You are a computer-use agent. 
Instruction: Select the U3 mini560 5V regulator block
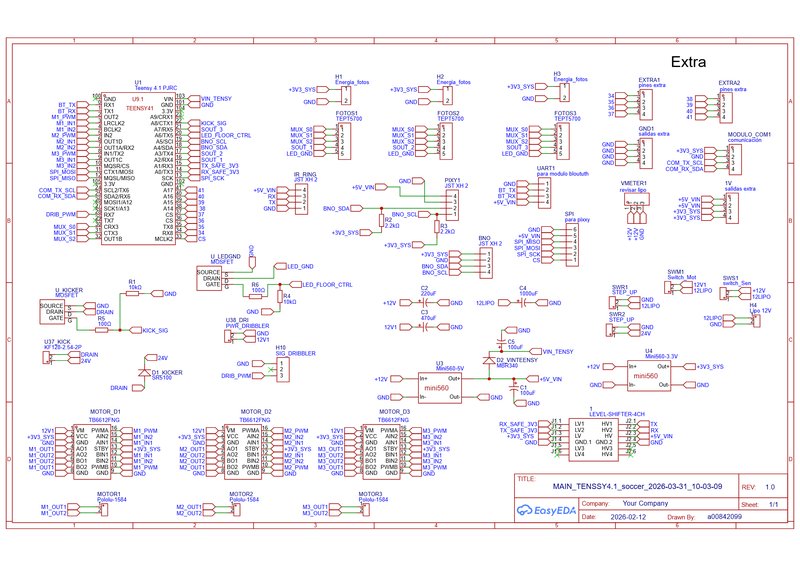click(x=439, y=388)
